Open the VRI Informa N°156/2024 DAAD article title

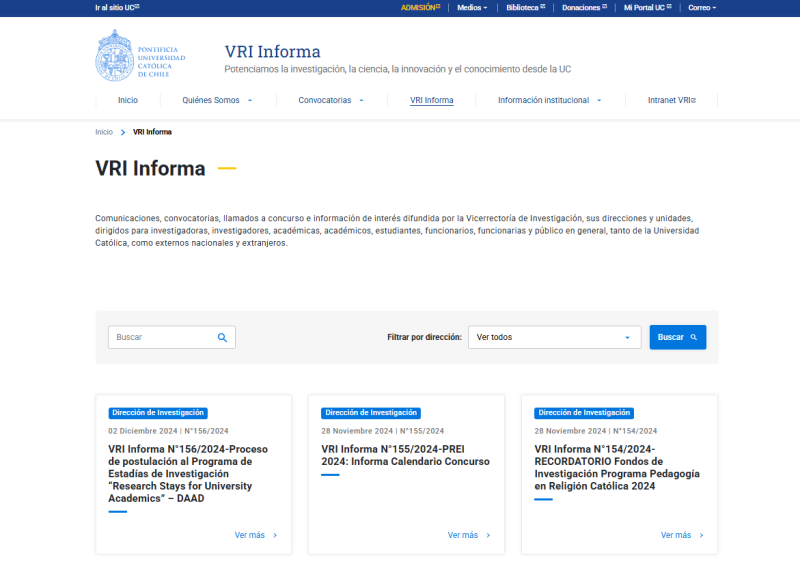(188, 474)
